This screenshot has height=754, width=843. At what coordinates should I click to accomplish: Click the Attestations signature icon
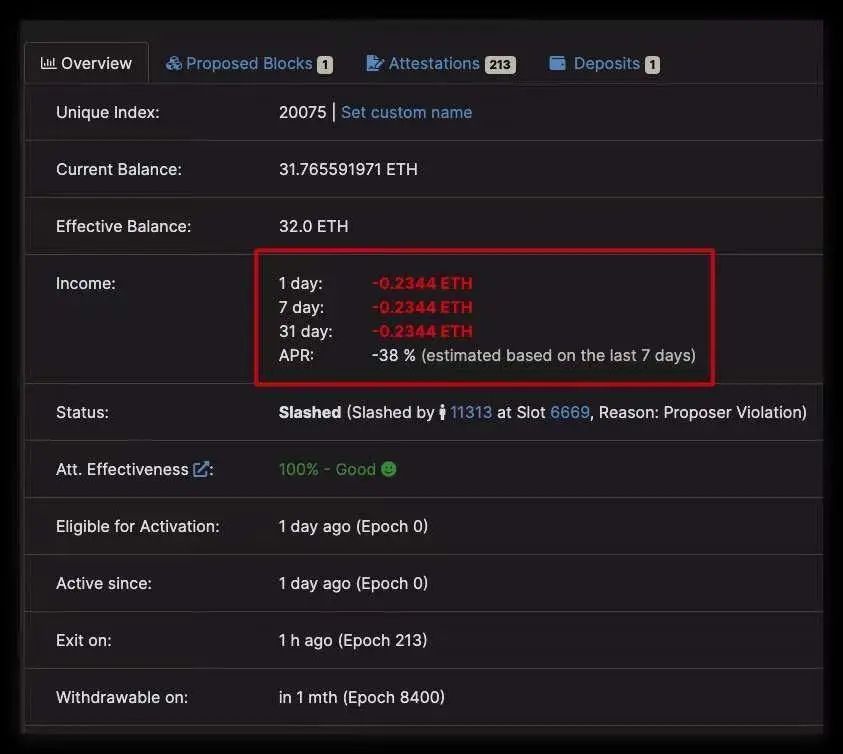[x=375, y=63]
